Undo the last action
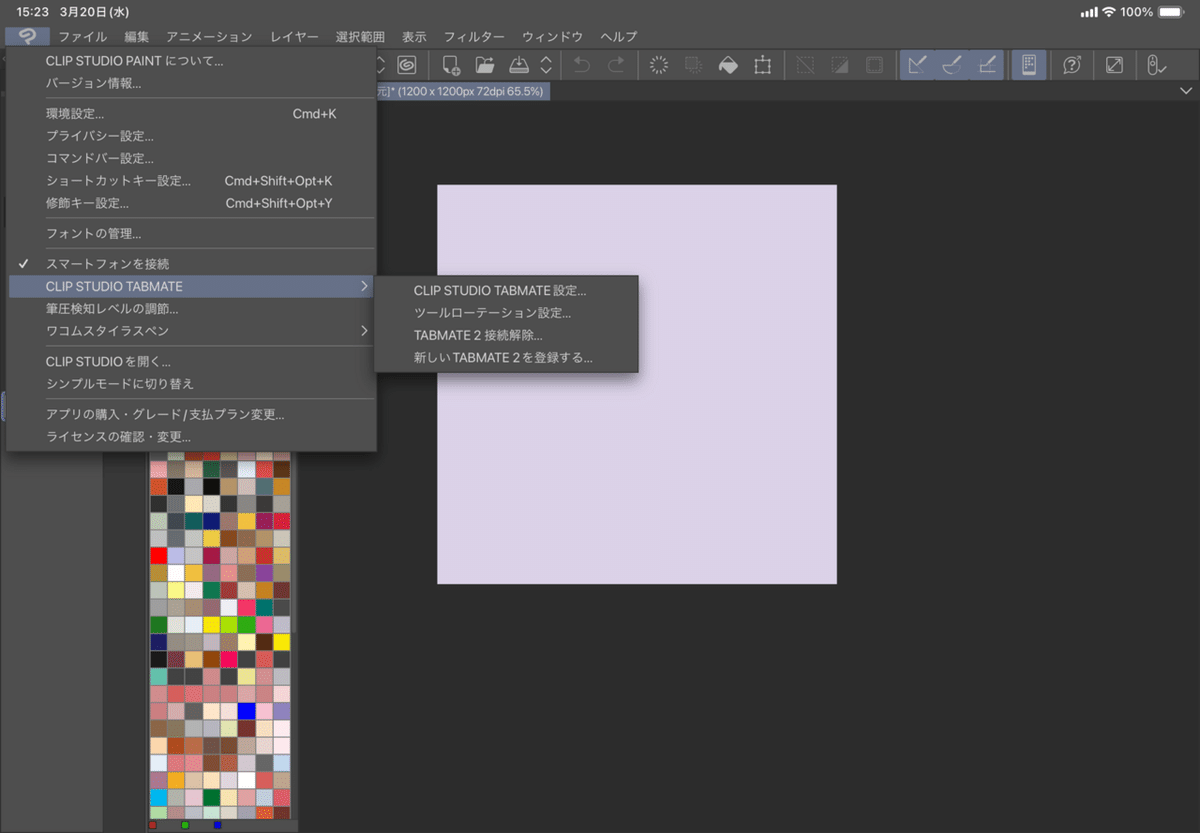 point(582,65)
